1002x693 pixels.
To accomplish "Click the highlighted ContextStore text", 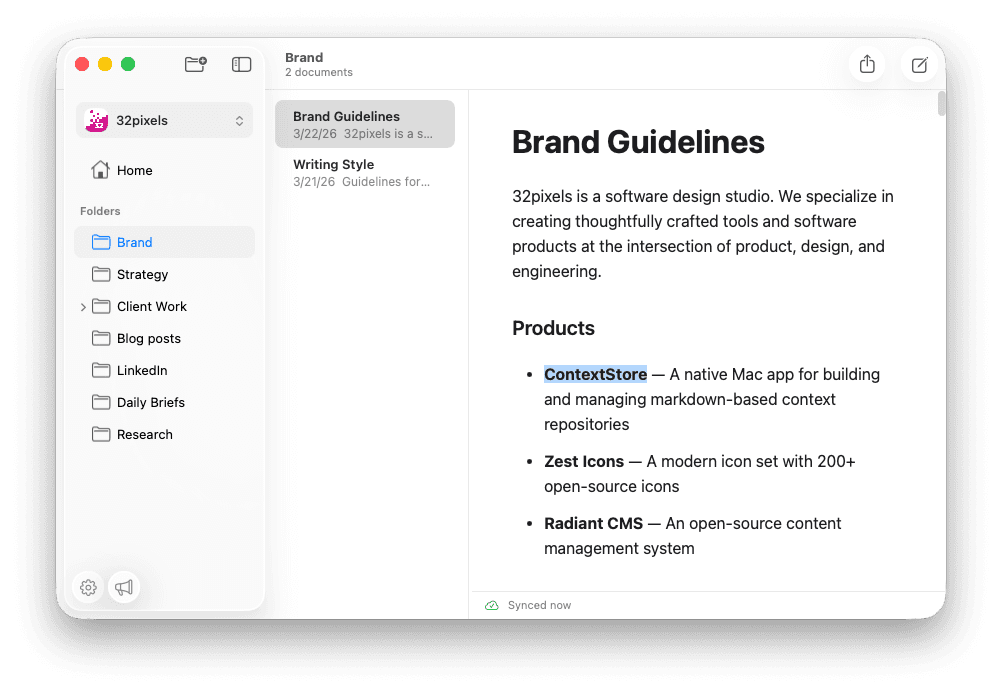I will coord(595,374).
